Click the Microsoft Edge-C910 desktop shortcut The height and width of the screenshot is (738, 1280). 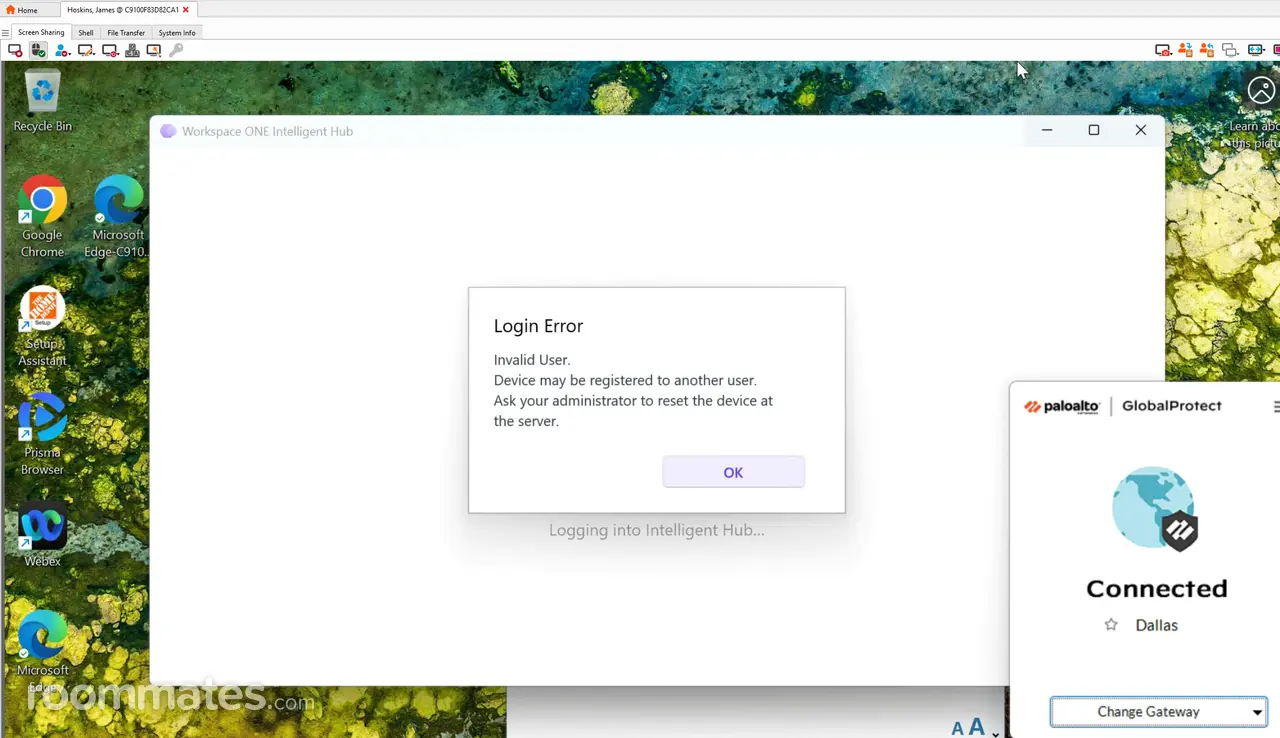[x=118, y=217]
